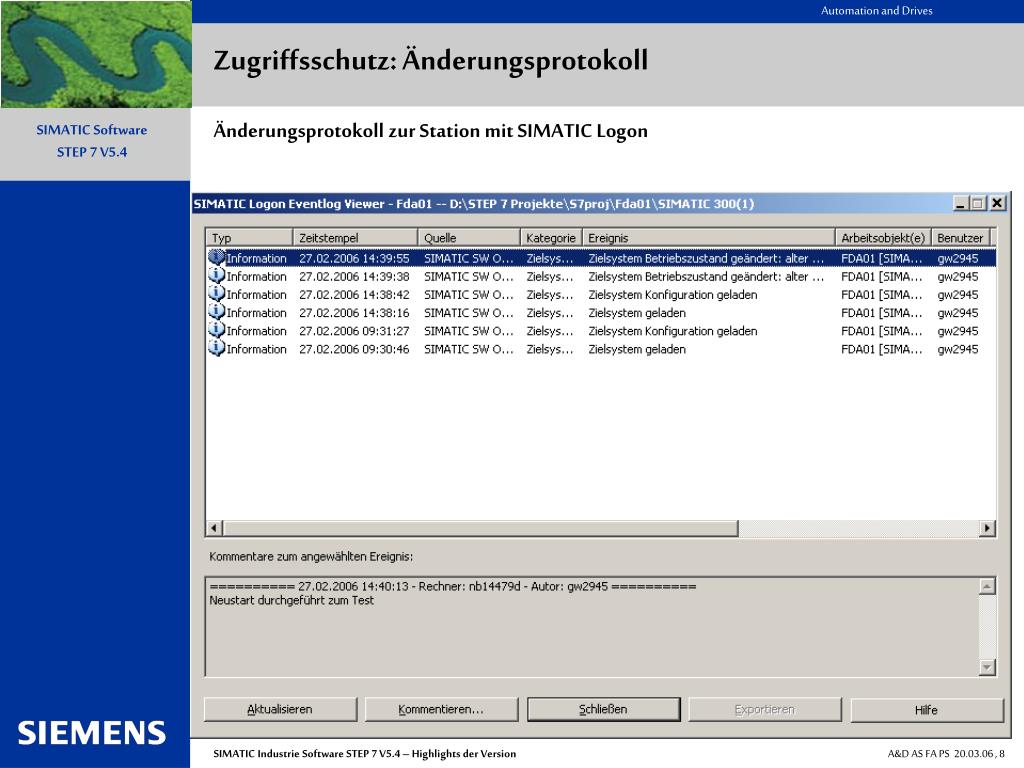The height and width of the screenshot is (768, 1024).
Task: Click 'Zielsystem Konfiguration geladen' at 09:31:27
Action: point(673,331)
